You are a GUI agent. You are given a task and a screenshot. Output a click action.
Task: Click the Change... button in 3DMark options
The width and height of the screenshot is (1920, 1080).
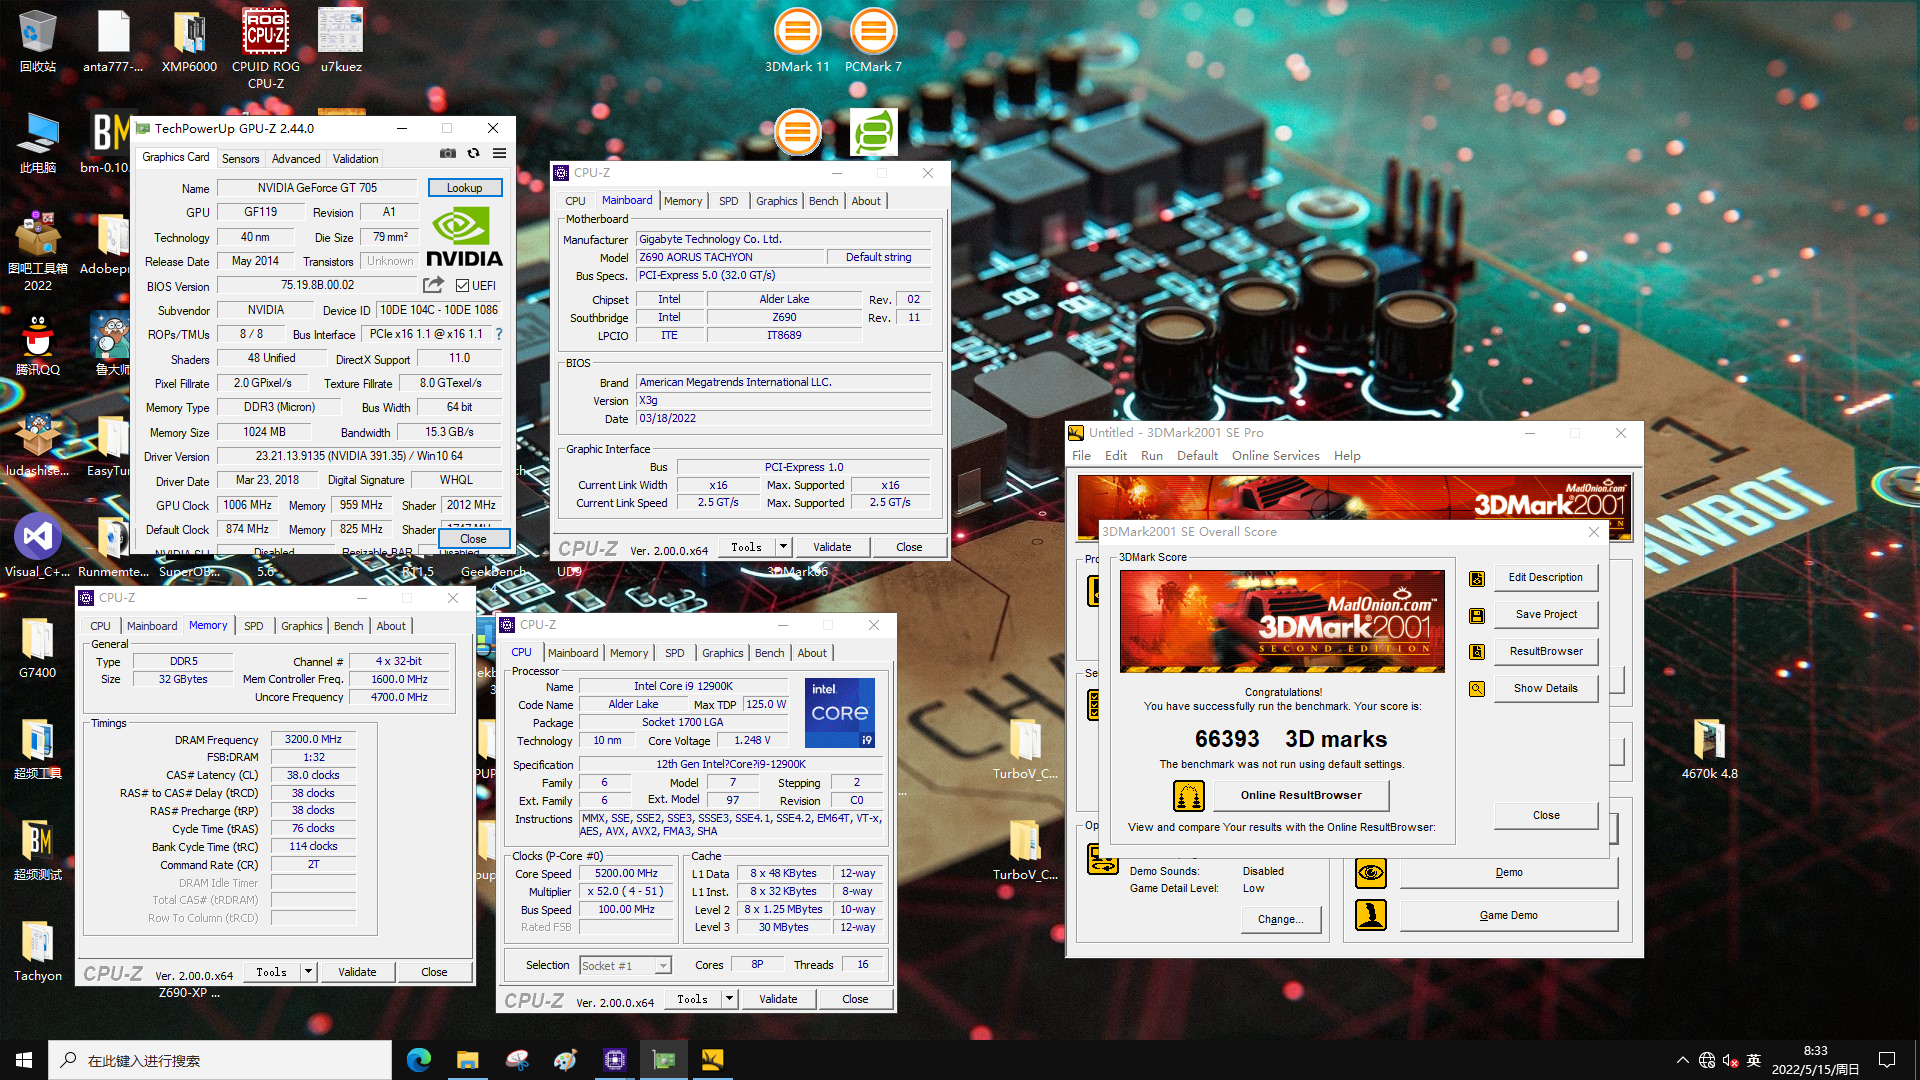[1280, 920]
